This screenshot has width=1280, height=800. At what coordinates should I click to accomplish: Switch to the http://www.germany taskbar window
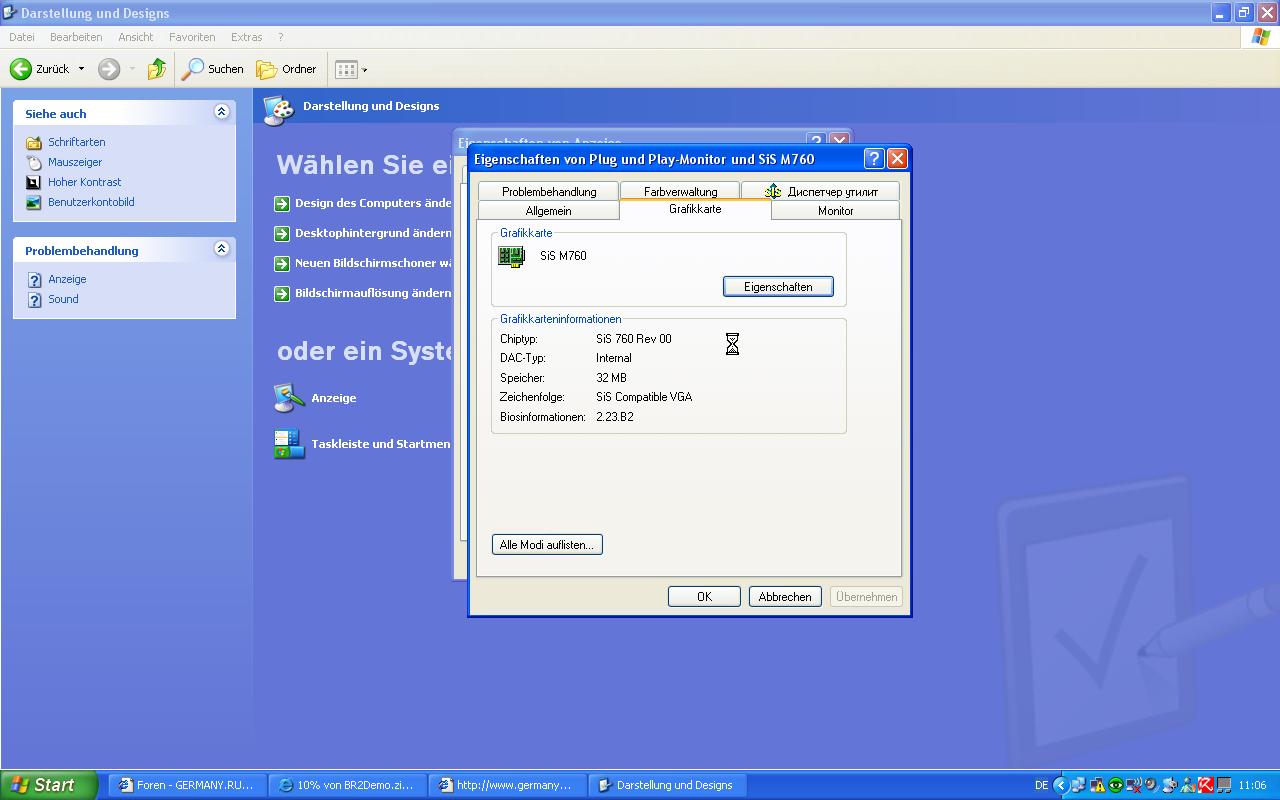point(507,785)
